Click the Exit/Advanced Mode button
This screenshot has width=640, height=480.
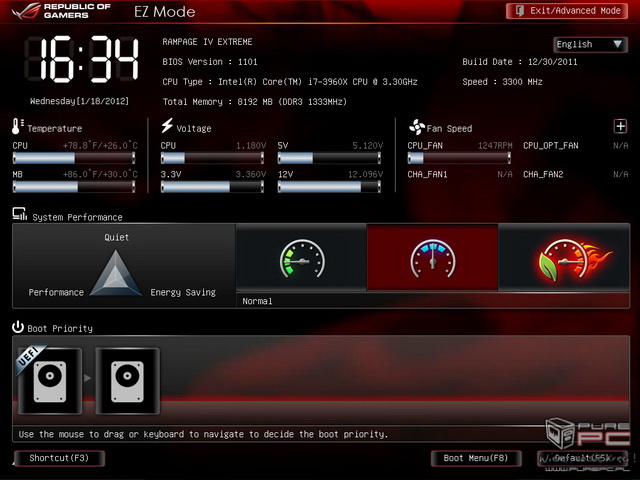[x=567, y=11]
